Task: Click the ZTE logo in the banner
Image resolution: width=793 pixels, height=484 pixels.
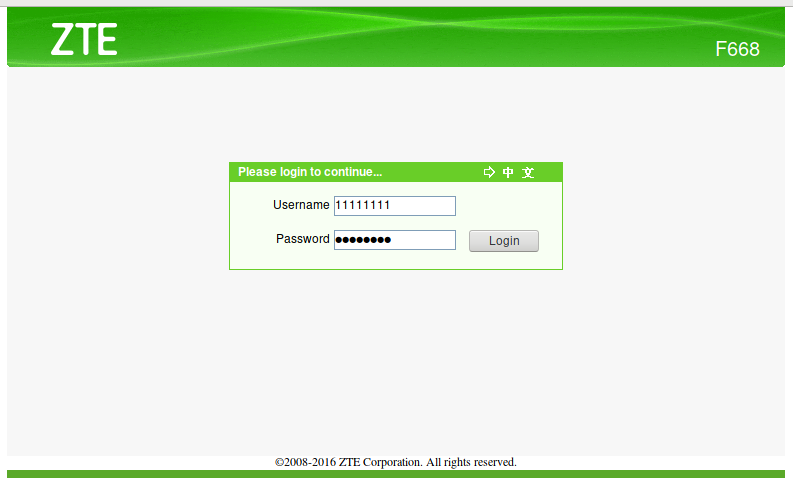Action: [x=84, y=39]
